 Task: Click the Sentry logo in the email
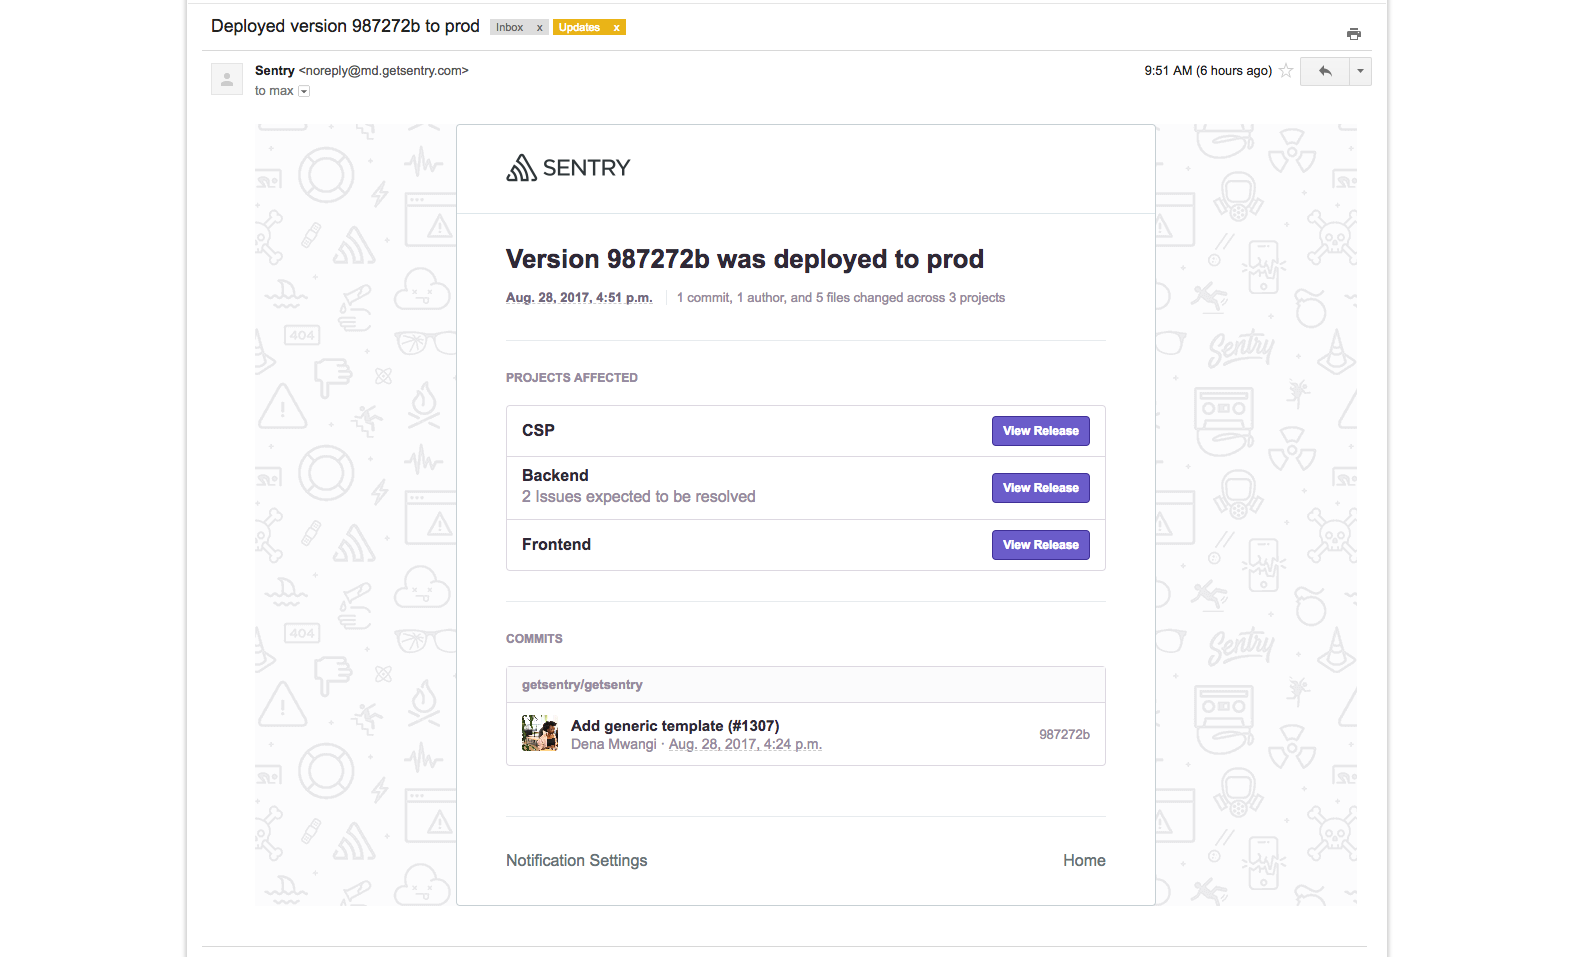[x=568, y=168]
